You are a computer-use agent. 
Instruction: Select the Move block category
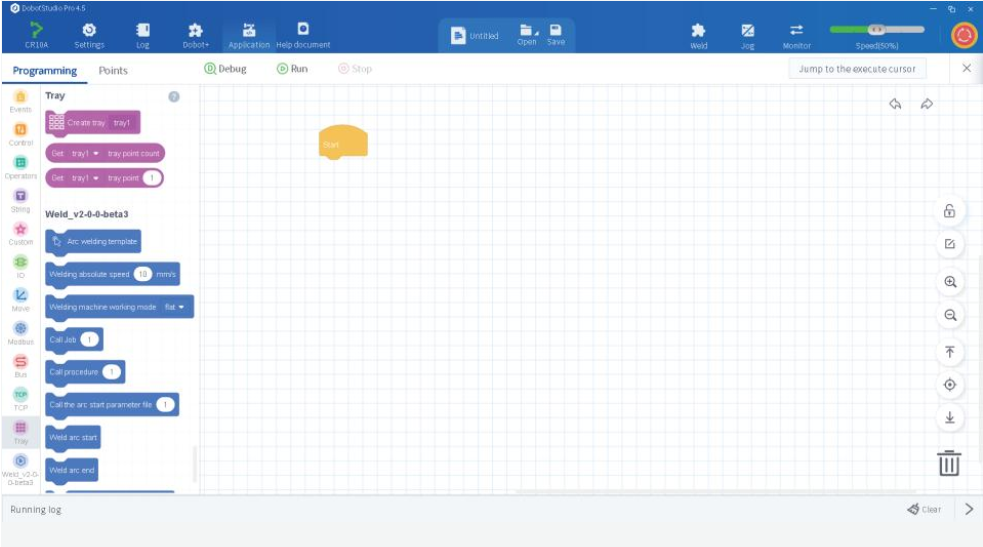click(x=21, y=300)
